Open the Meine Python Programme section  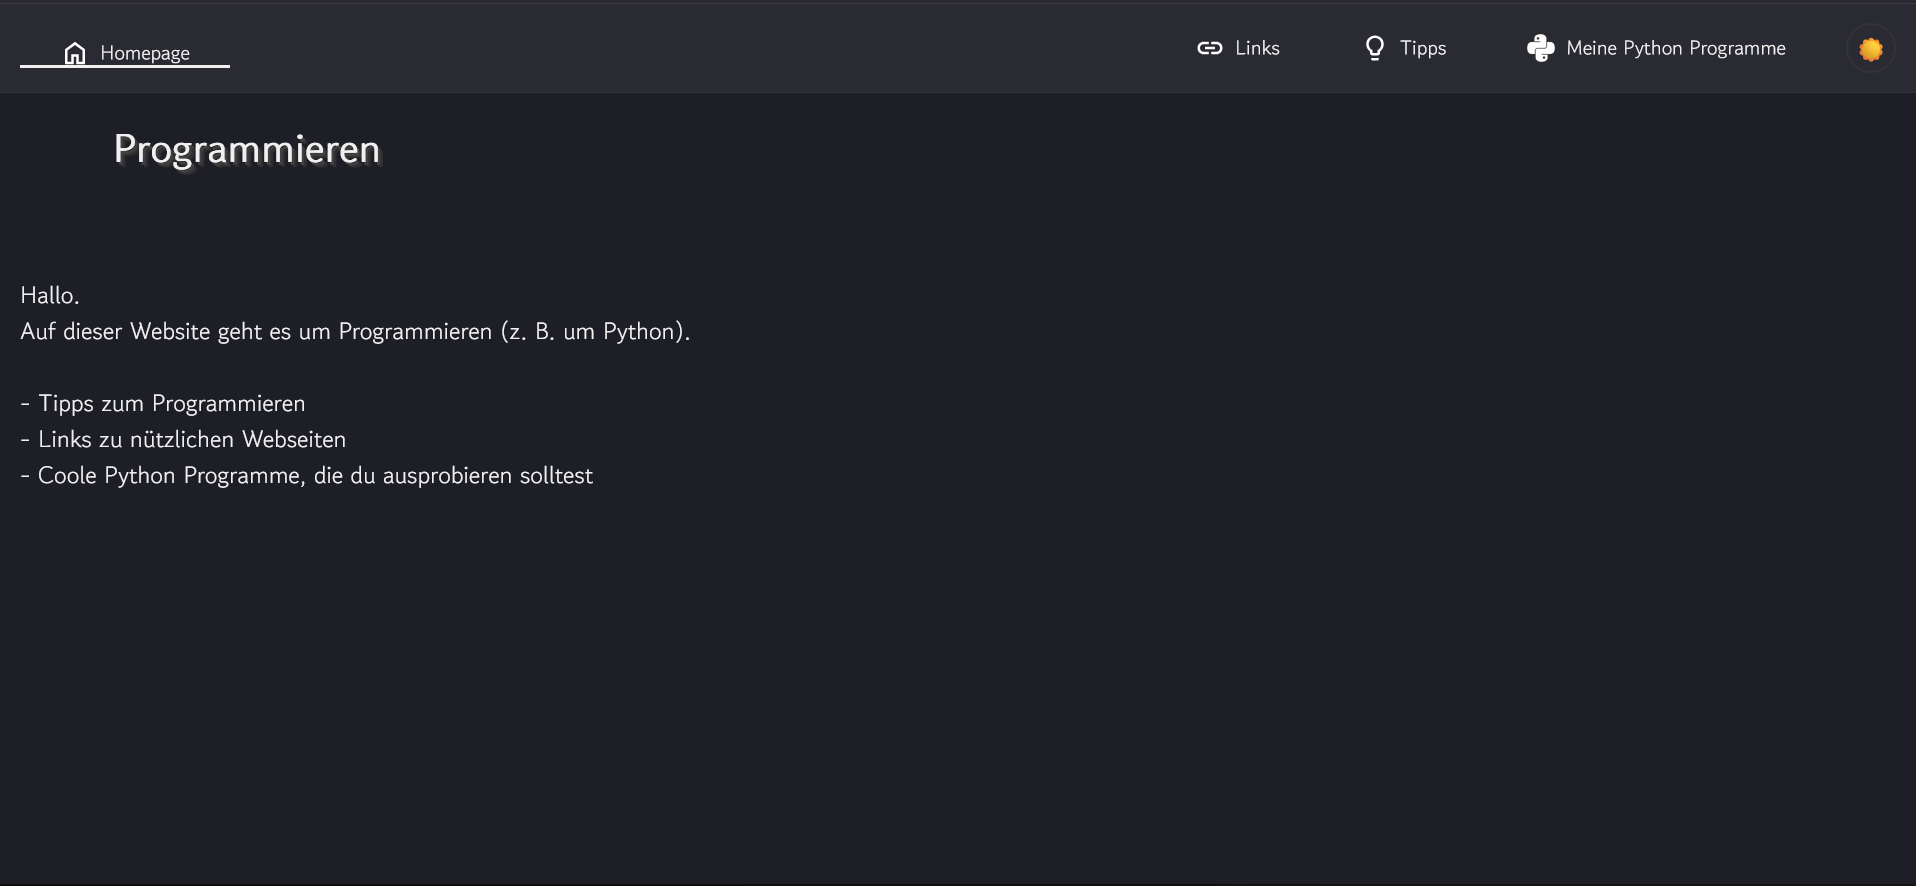(x=1676, y=47)
